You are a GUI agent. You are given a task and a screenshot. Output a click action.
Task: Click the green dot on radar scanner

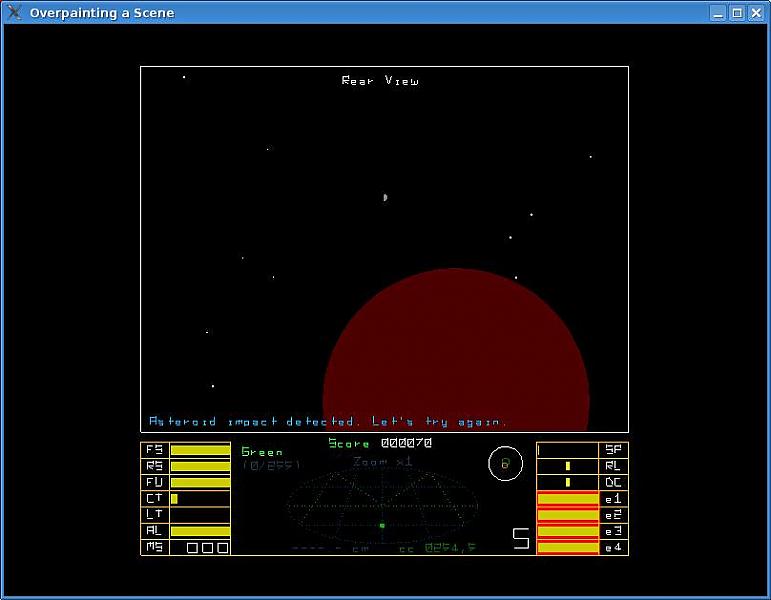click(x=382, y=525)
